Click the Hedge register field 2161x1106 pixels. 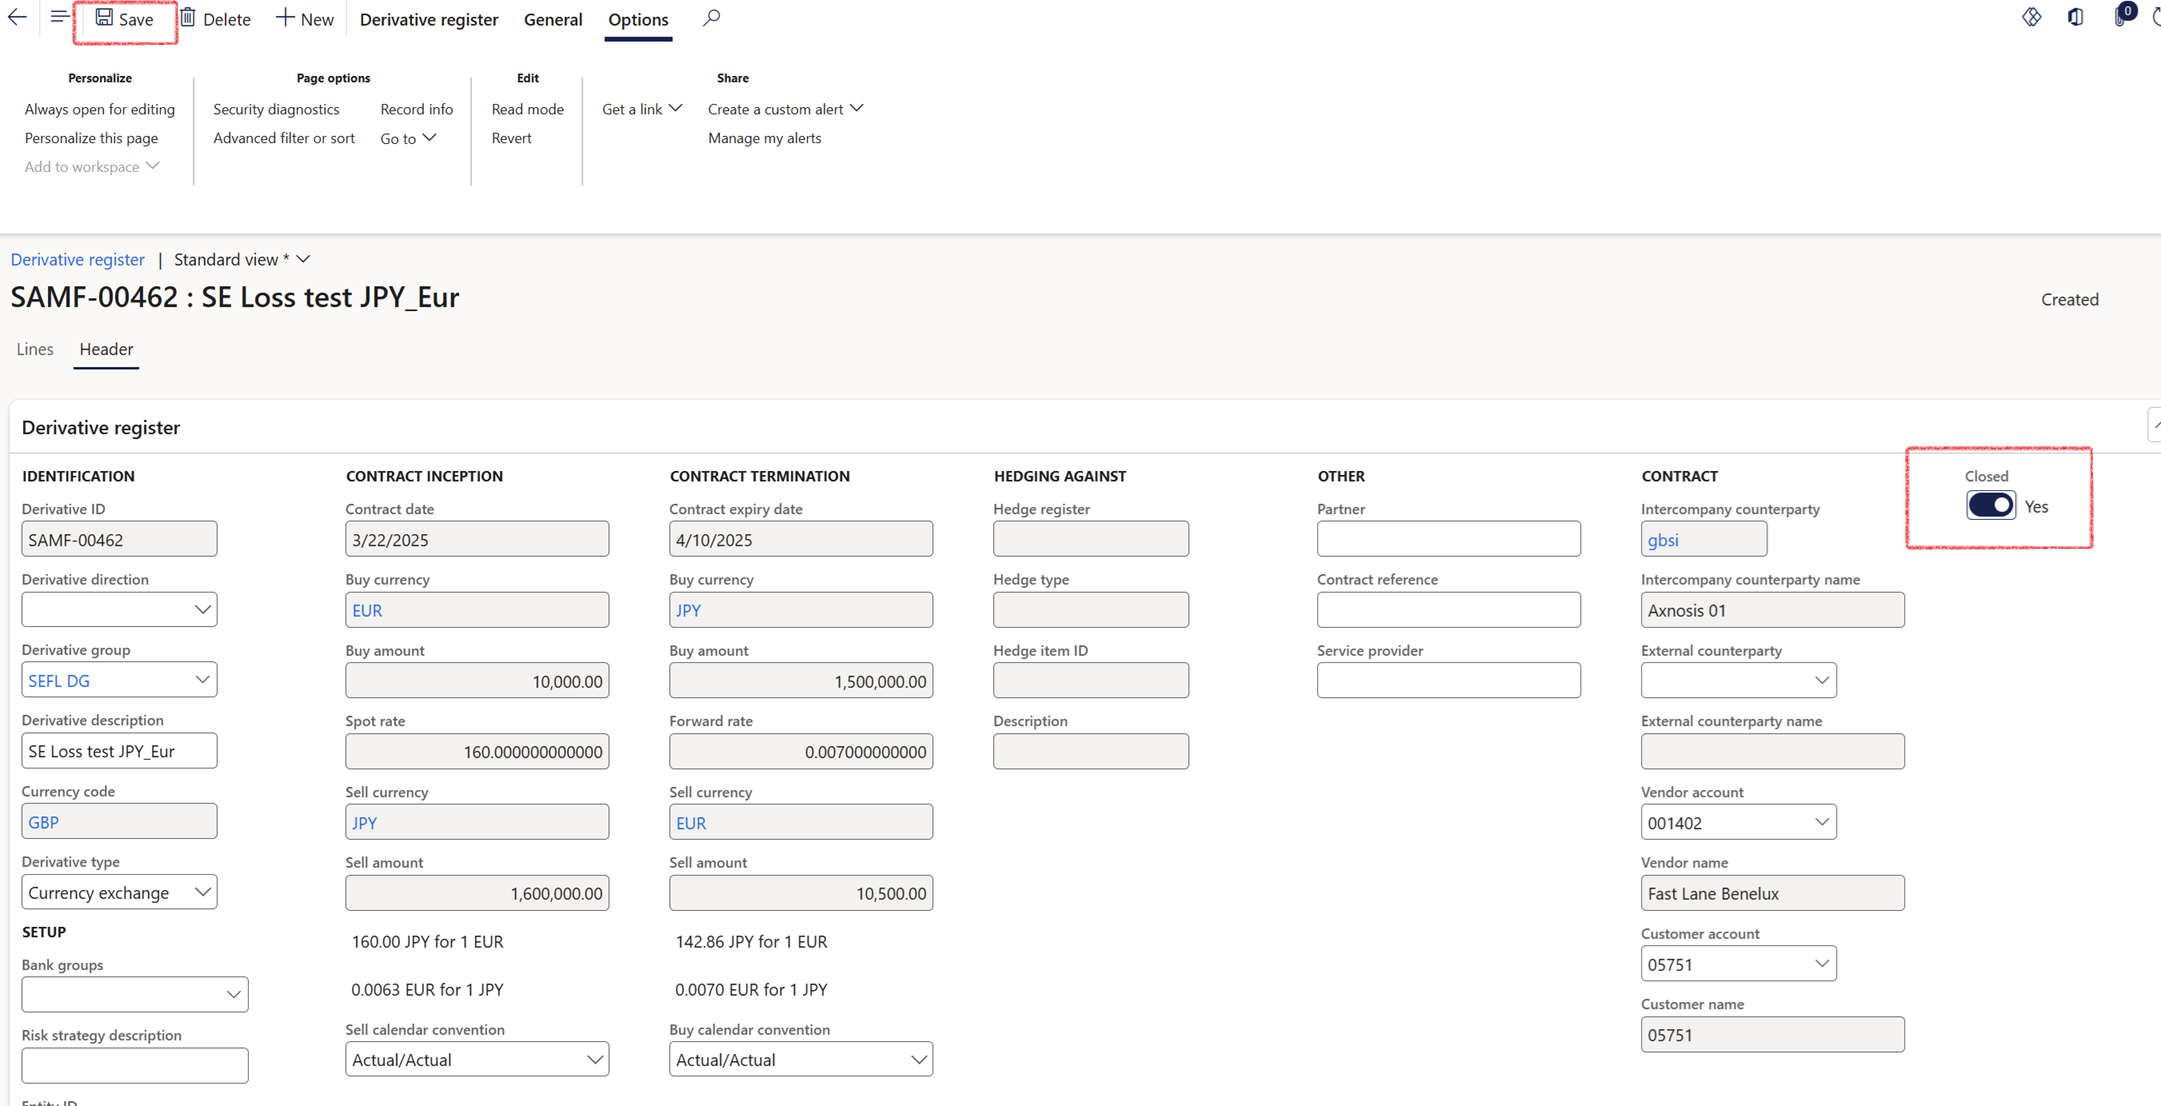coord(1091,539)
